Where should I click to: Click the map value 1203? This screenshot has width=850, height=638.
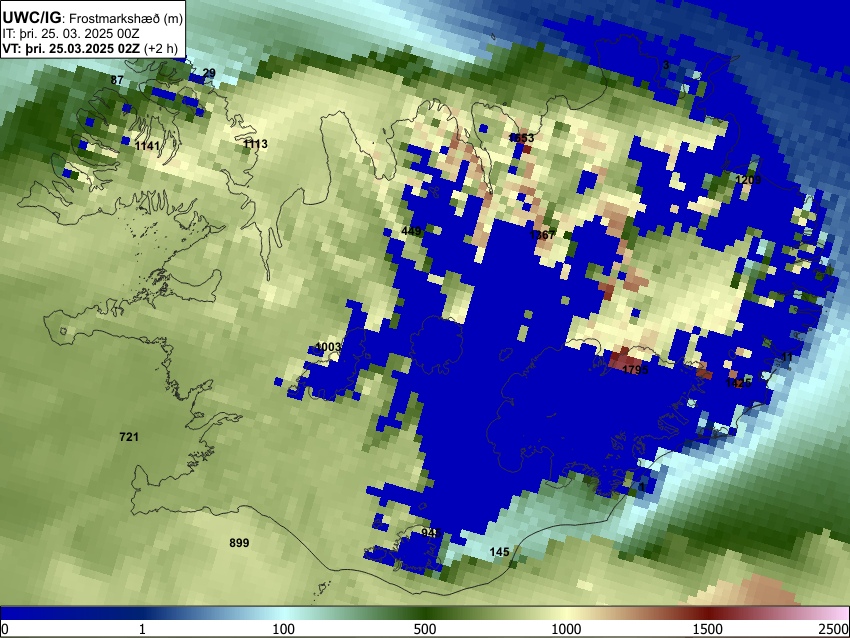click(x=749, y=179)
